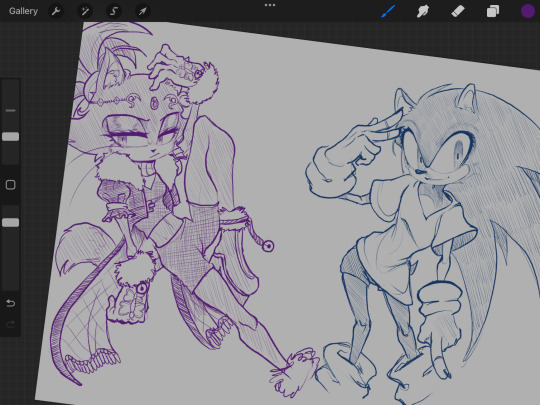Undo the last stroke
Viewport: 540px width, 405px height.
coord(11,303)
